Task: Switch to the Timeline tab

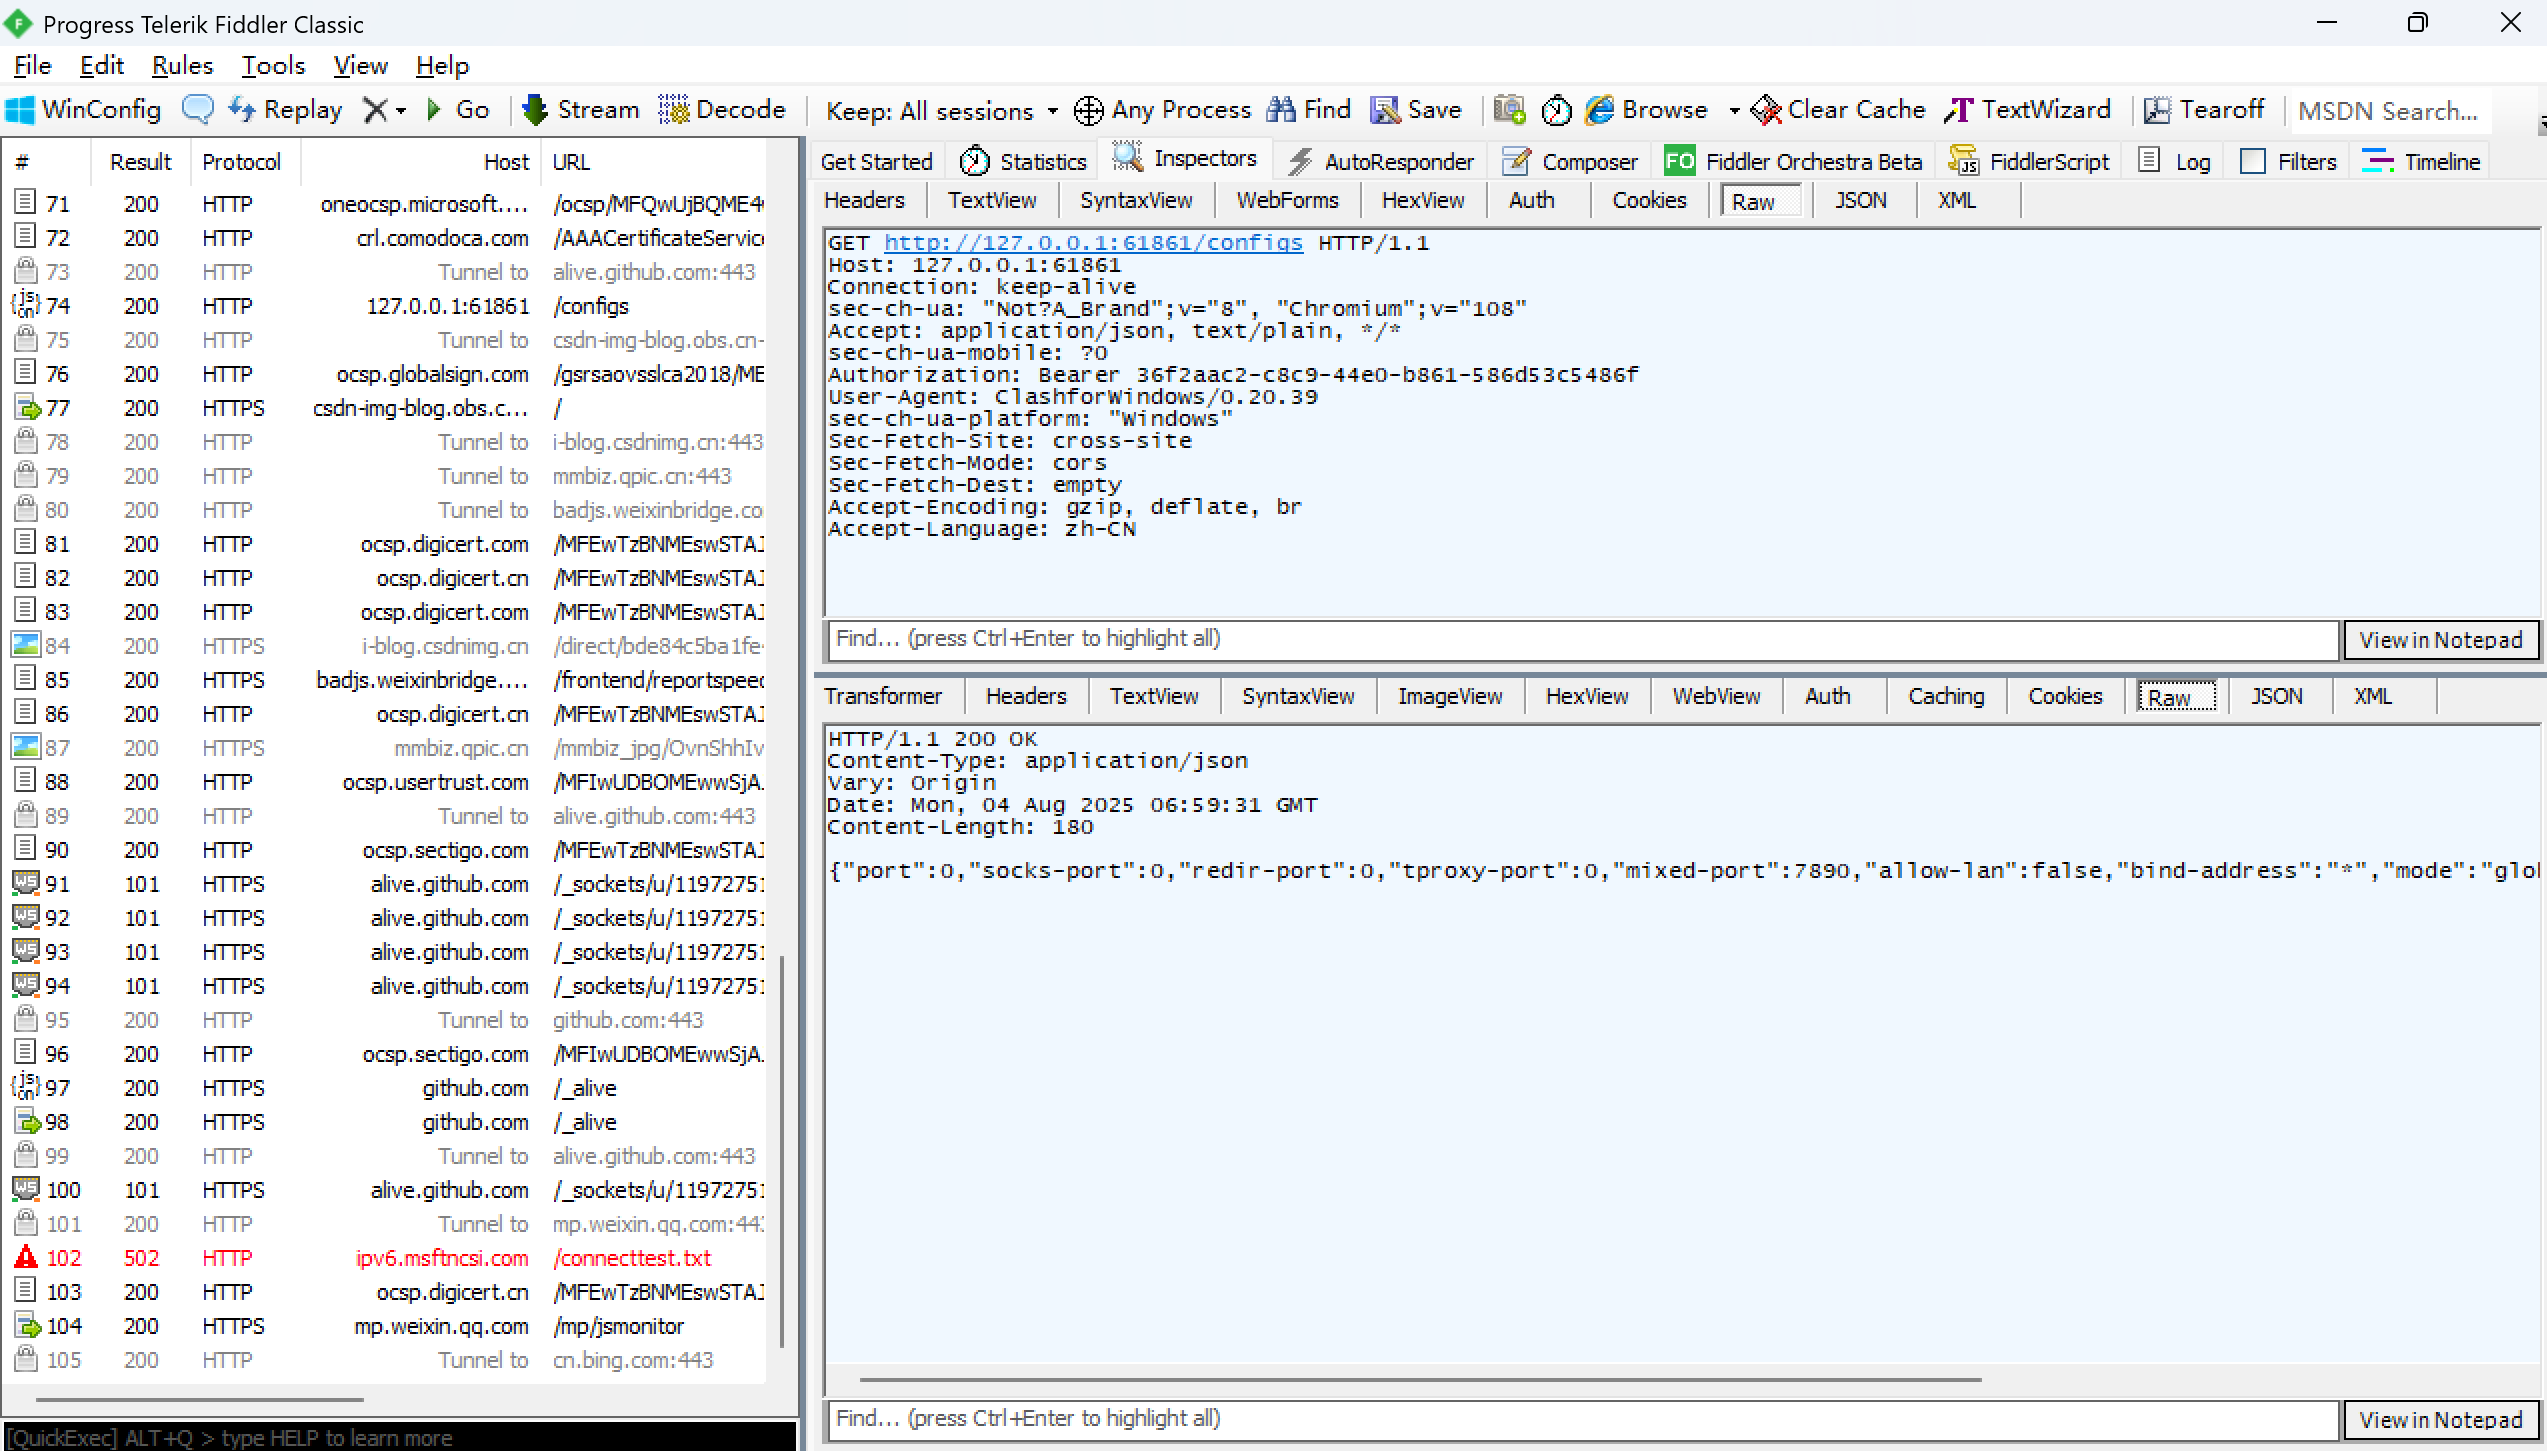Action: [2420, 162]
